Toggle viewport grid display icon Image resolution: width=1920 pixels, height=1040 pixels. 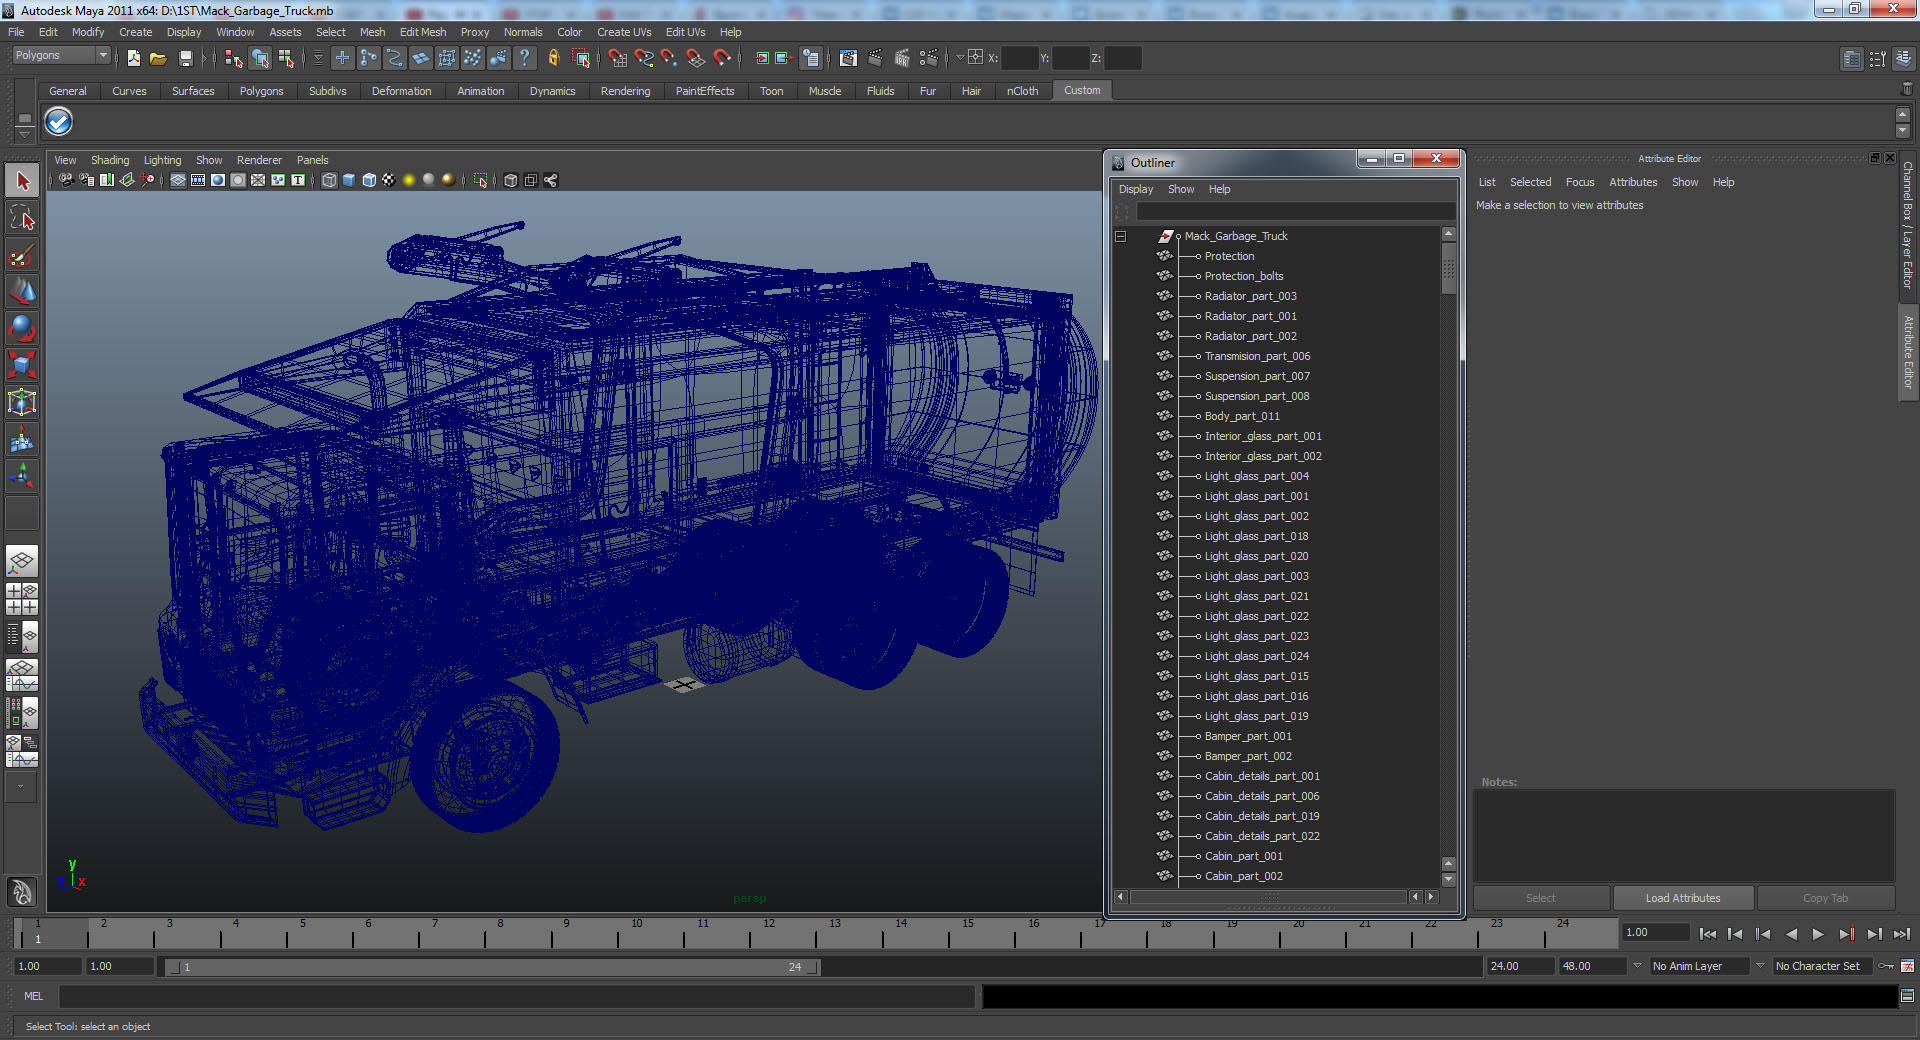tap(178, 180)
